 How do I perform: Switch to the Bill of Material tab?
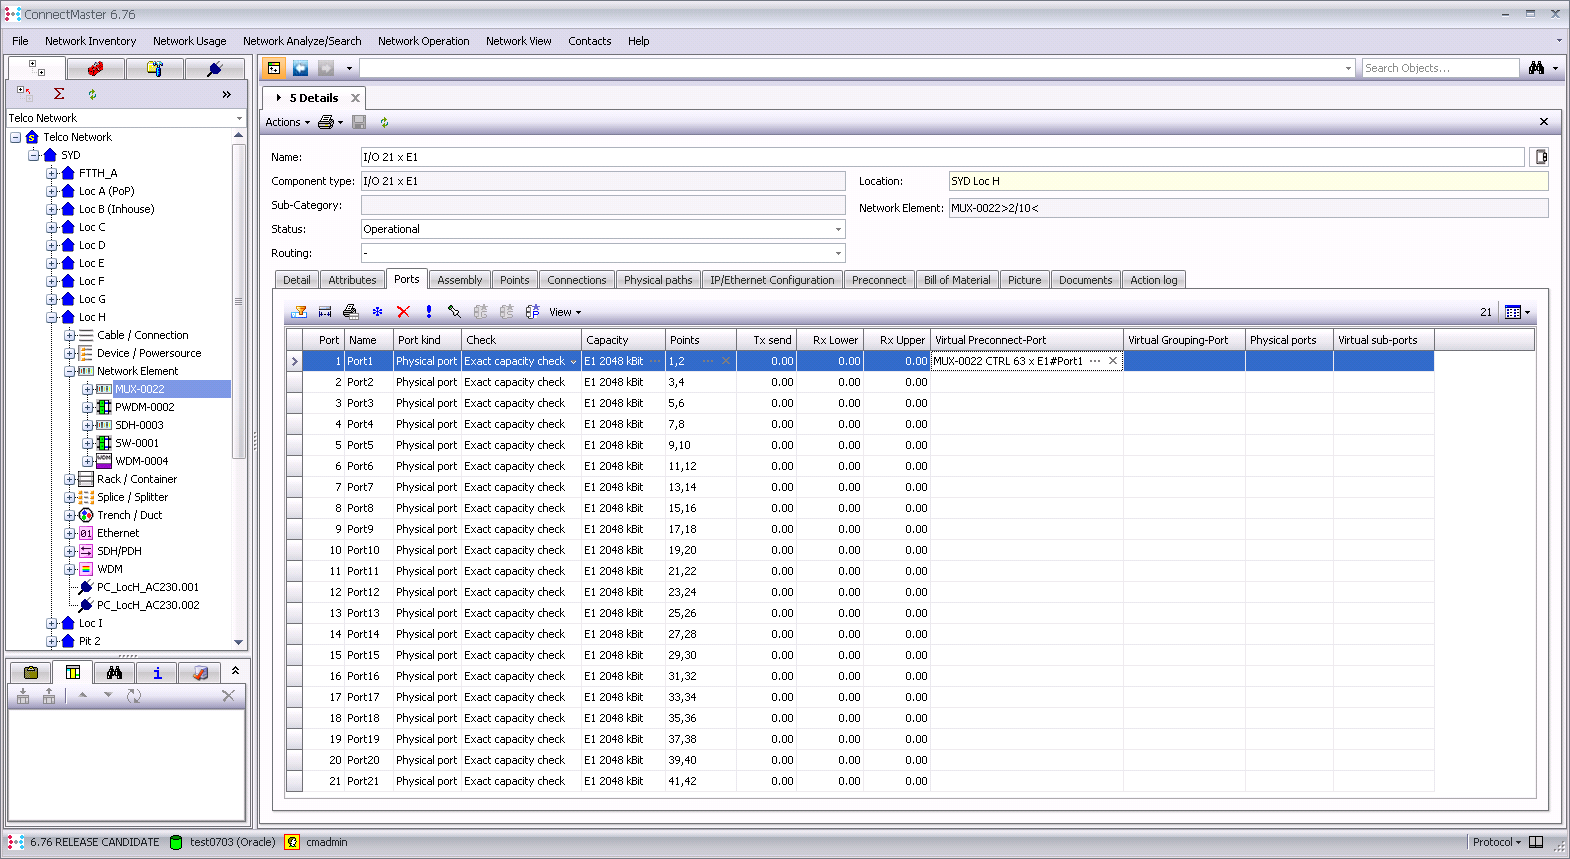(957, 280)
